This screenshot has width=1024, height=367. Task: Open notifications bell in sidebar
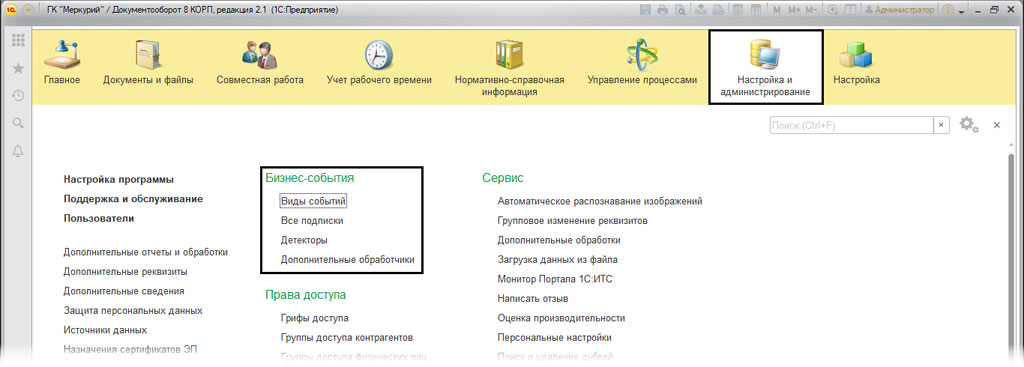(18, 151)
